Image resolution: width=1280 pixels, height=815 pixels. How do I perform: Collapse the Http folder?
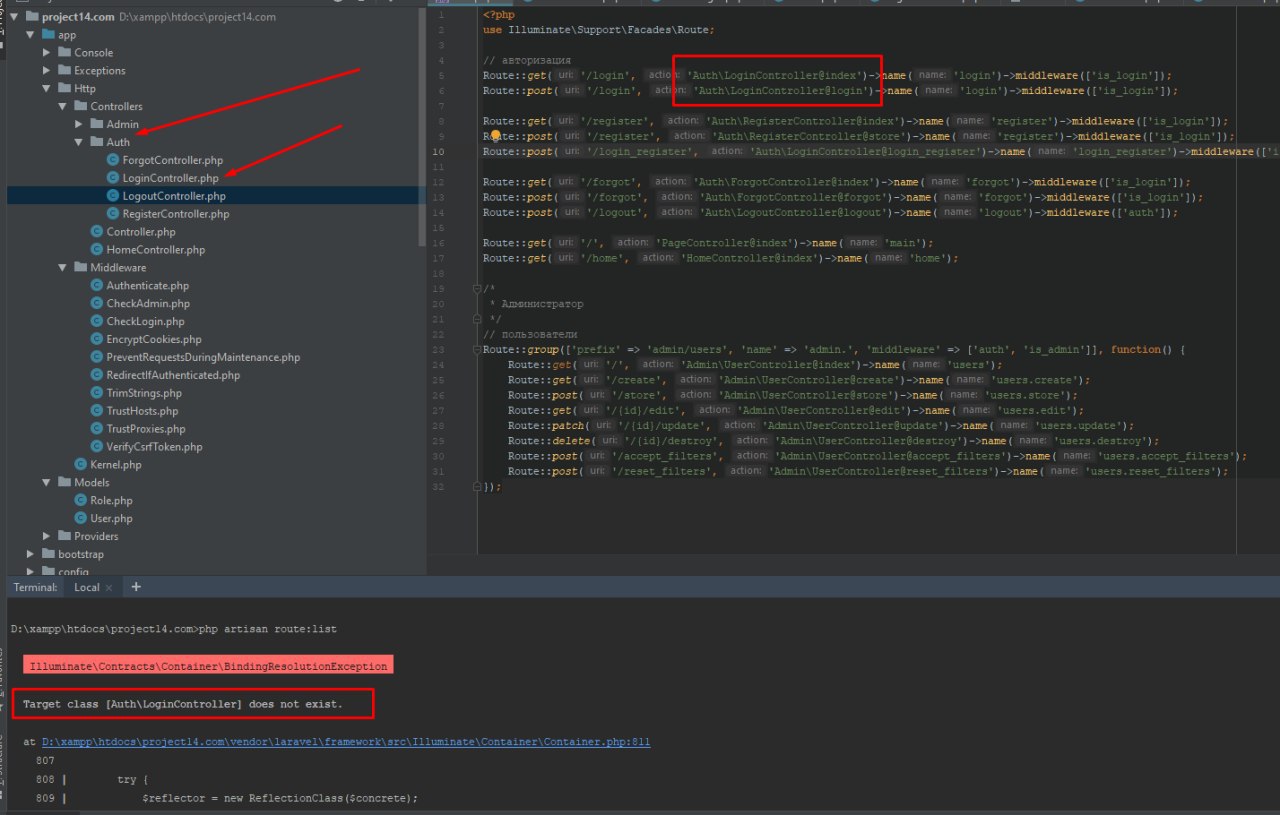[x=47, y=89]
